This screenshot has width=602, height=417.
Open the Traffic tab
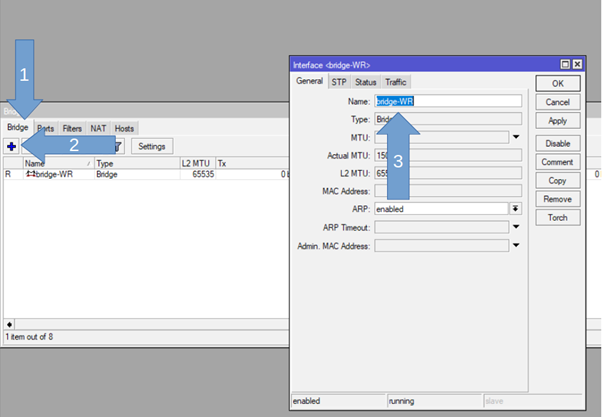(x=396, y=82)
